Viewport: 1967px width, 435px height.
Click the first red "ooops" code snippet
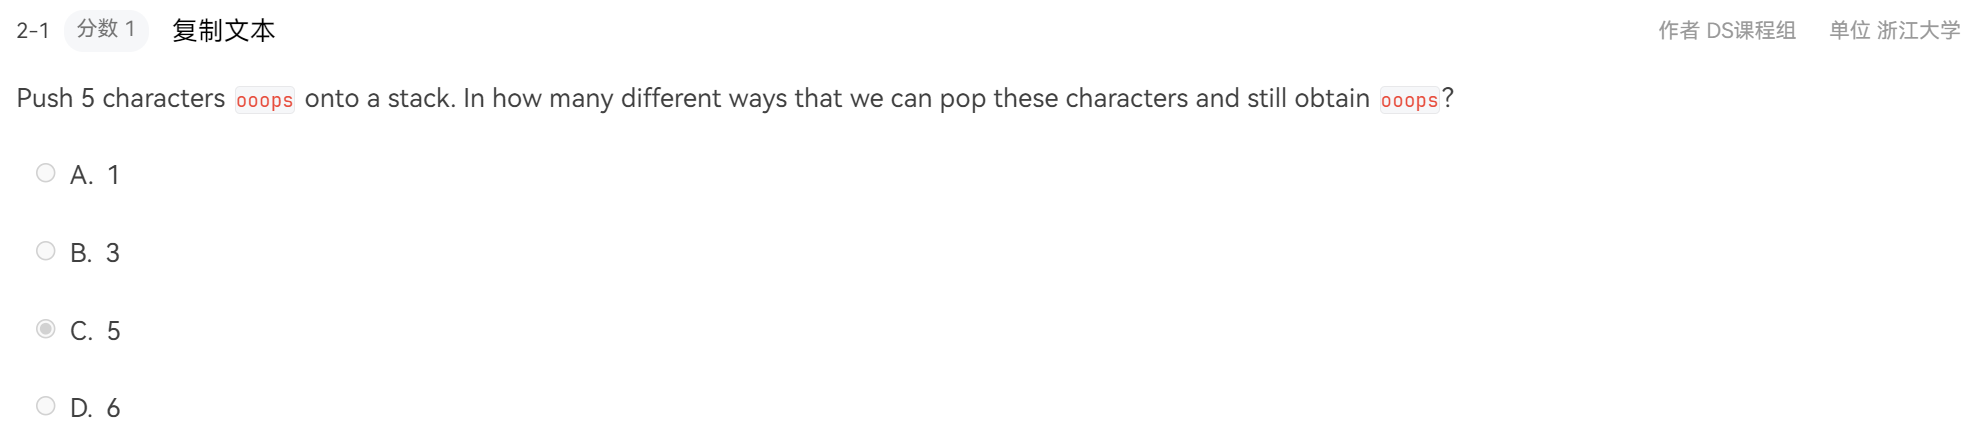tap(264, 100)
